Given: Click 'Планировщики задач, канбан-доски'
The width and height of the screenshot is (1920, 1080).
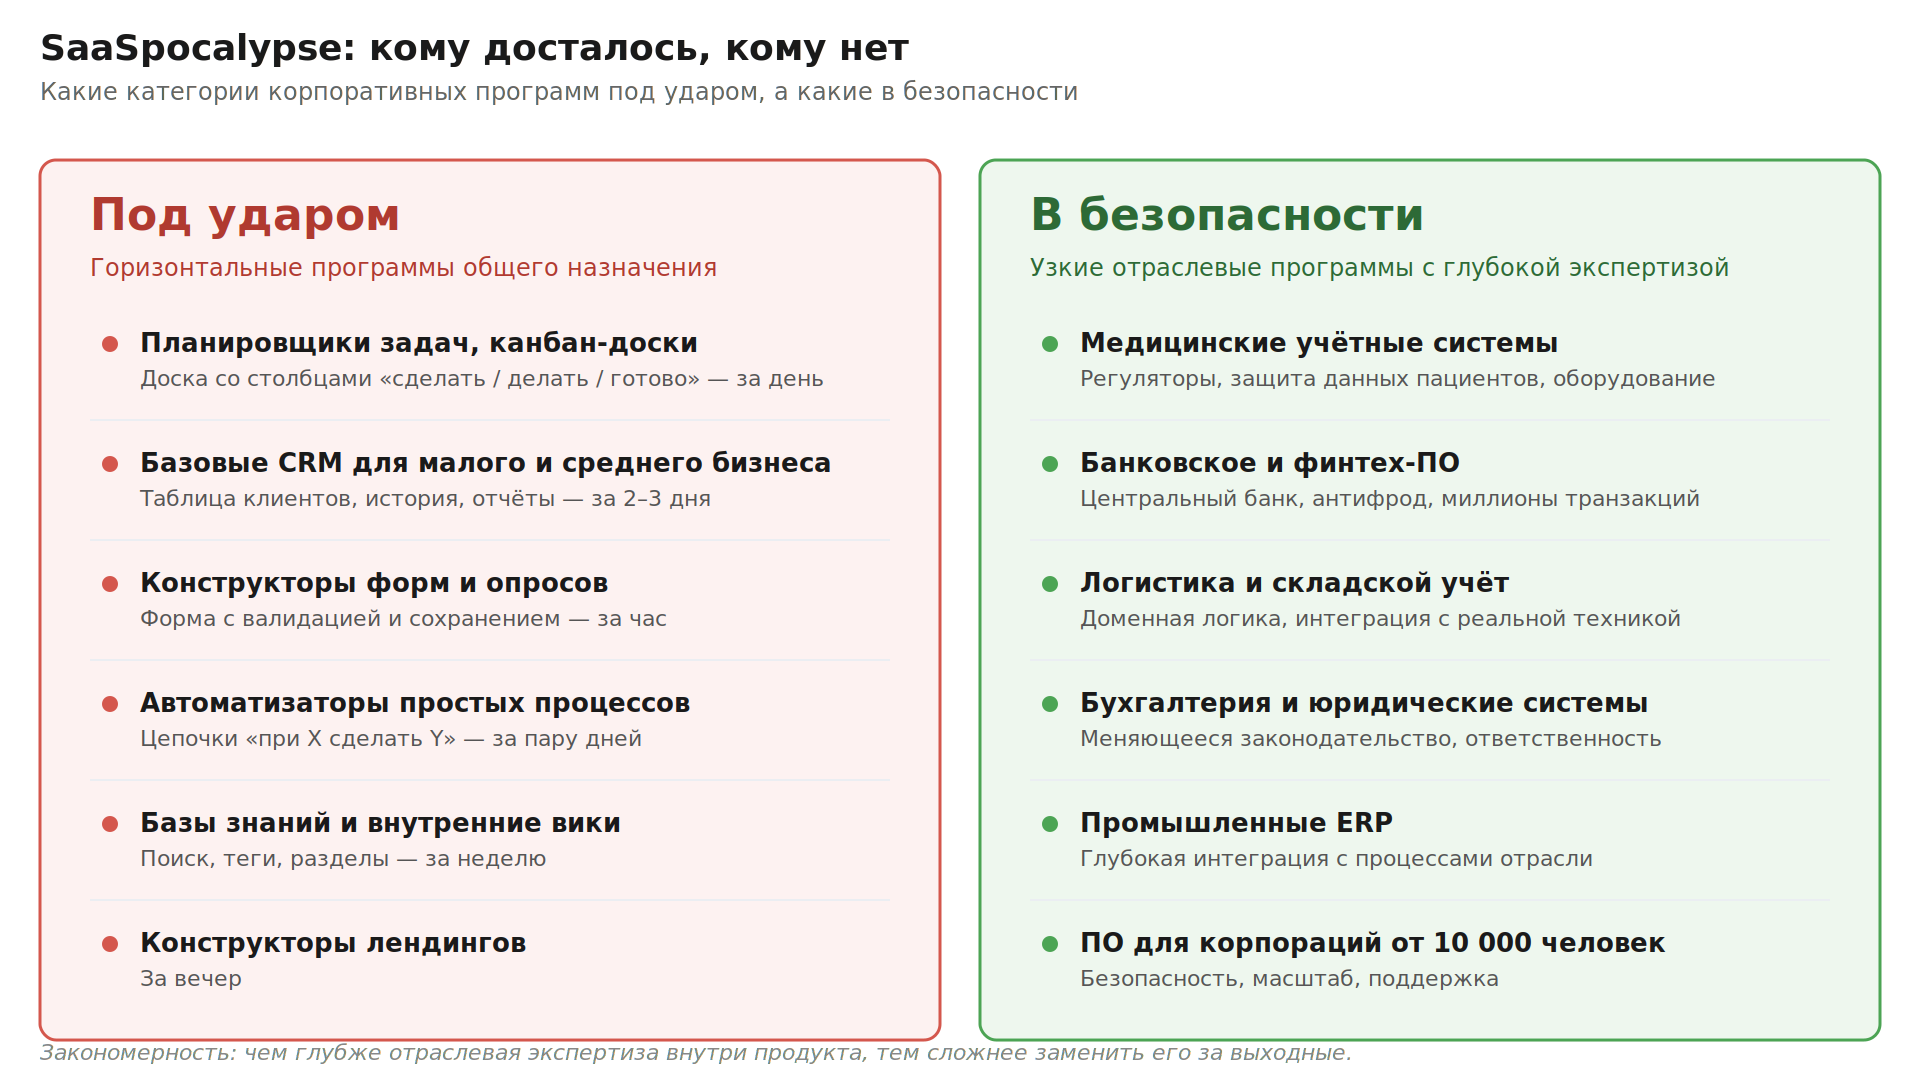Looking at the screenshot, I should pyautogui.click(x=419, y=343).
